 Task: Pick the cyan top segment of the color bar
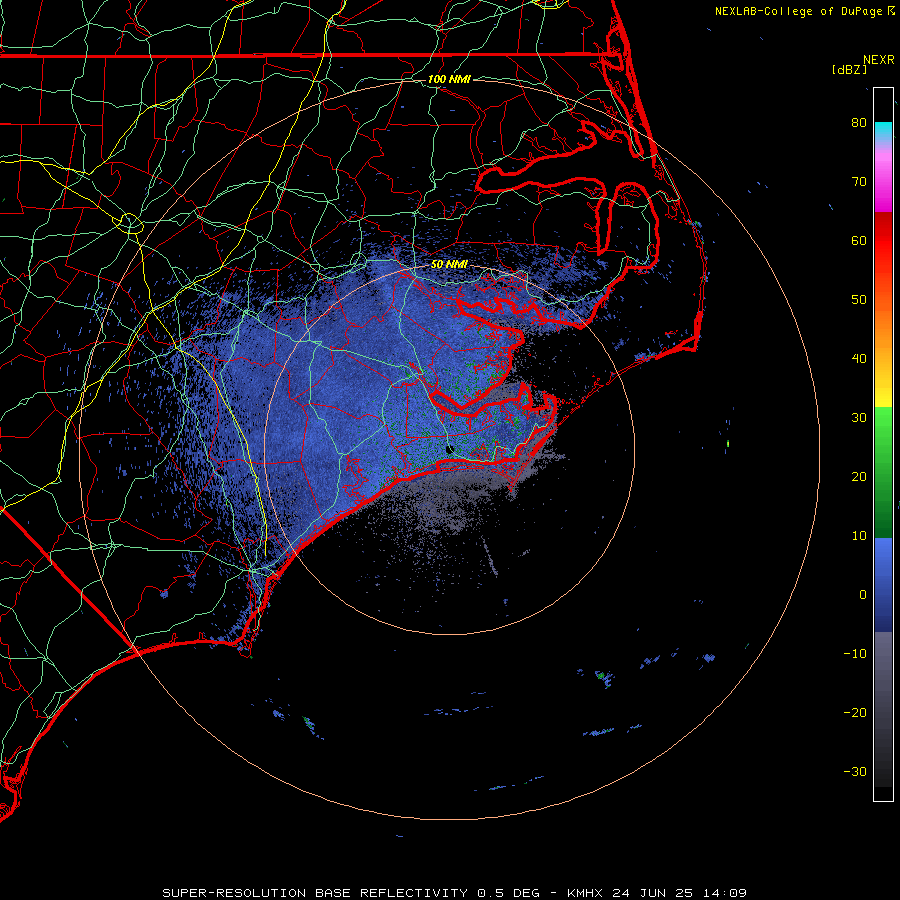[883, 131]
